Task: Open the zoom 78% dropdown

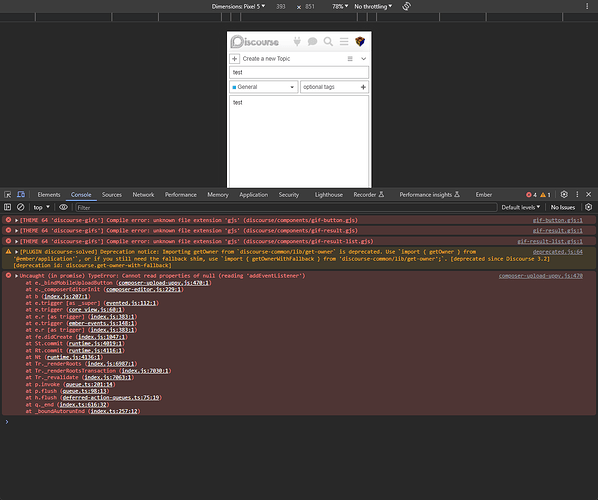Action: [x=340, y=6]
